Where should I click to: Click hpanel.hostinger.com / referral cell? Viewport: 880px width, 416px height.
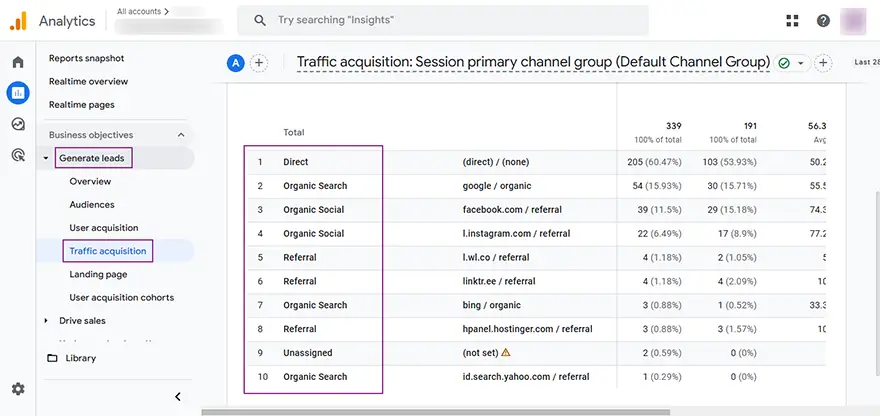(528, 329)
